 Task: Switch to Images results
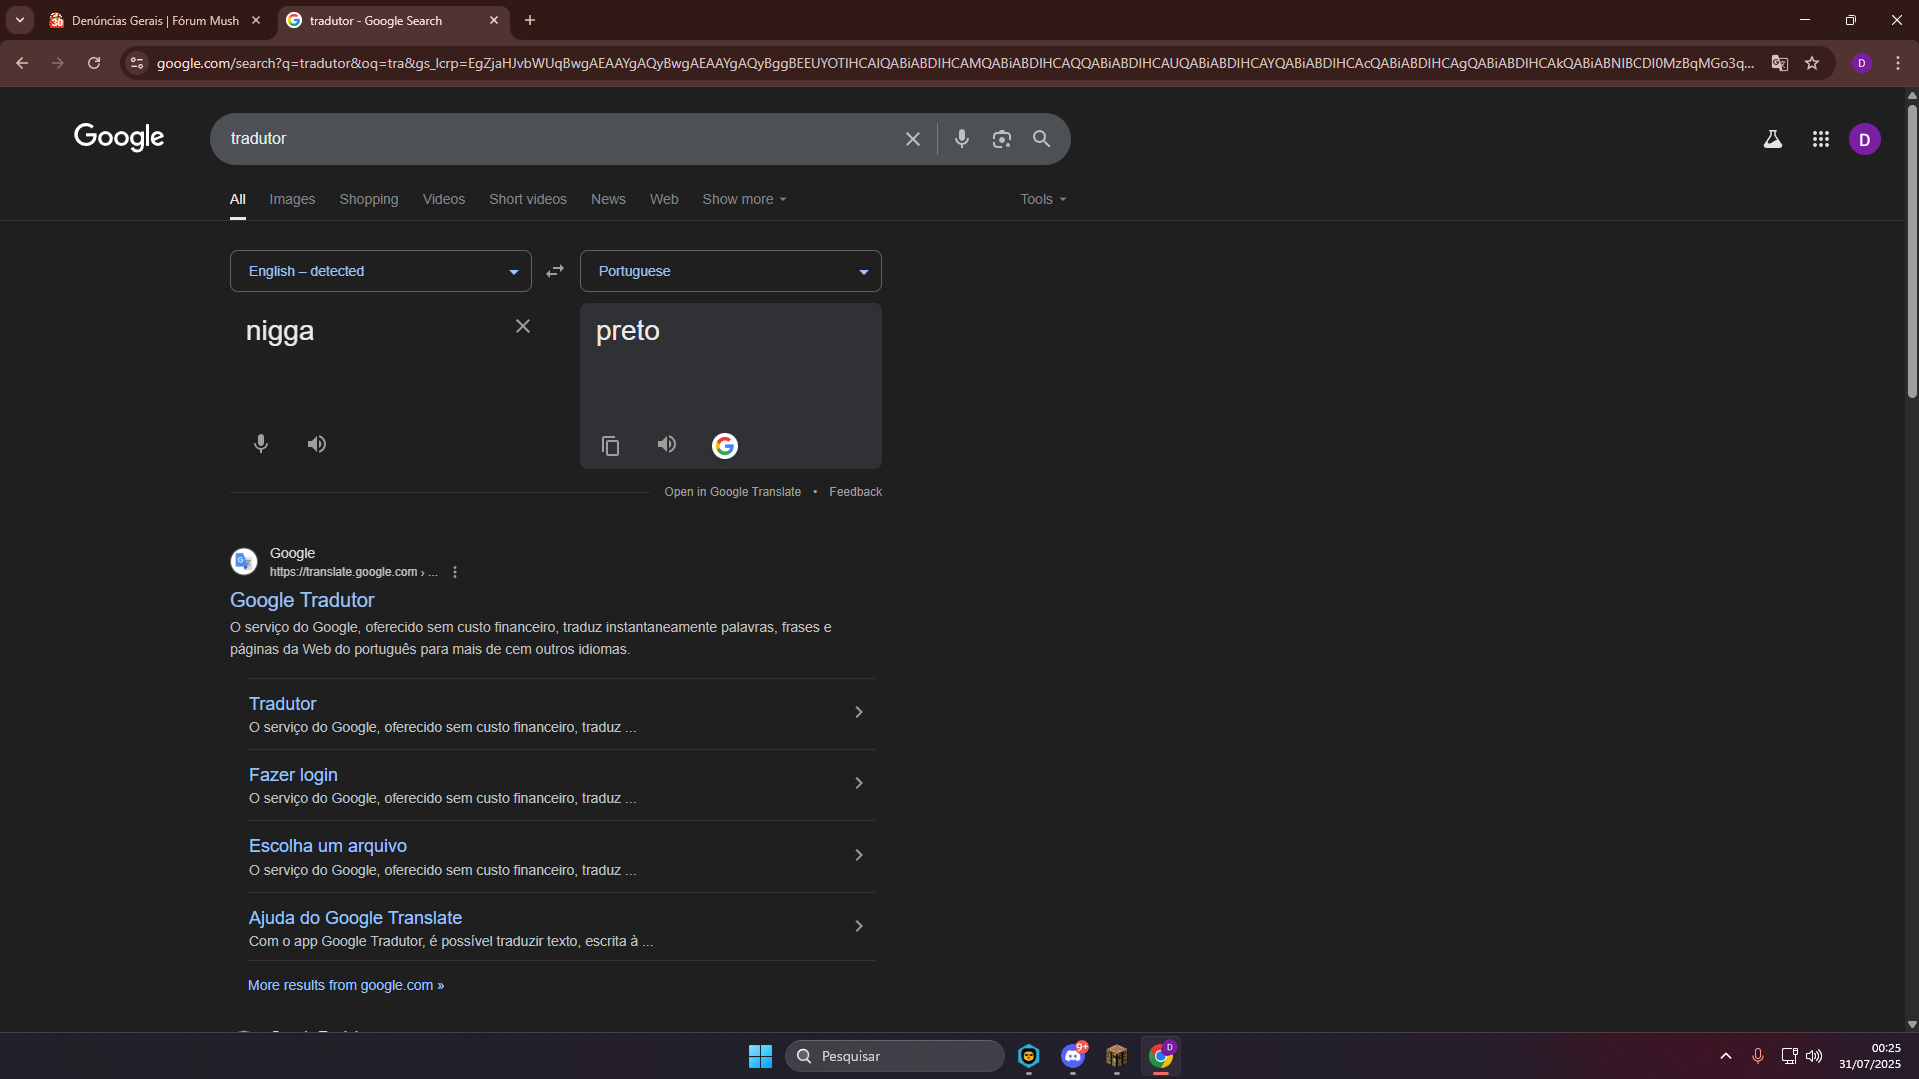(x=292, y=199)
